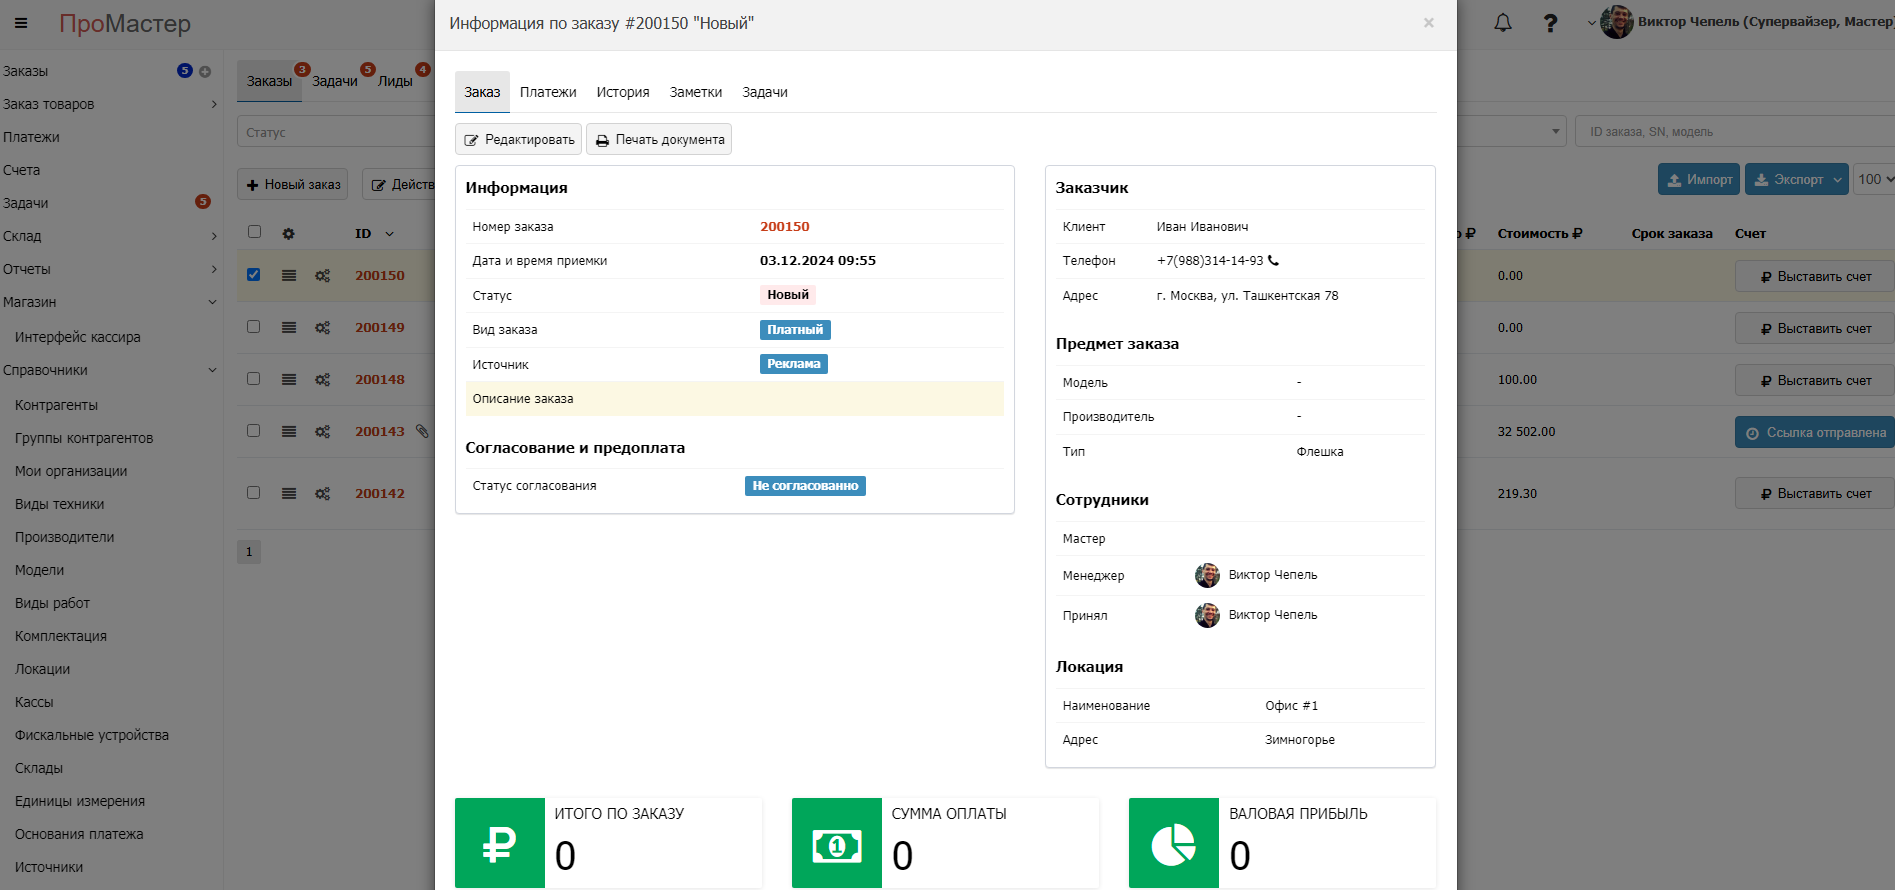Uncheck the checkbox for order 200150
Screen dimensions: 1895x890
pyautogui.click(x=254, y=275)
